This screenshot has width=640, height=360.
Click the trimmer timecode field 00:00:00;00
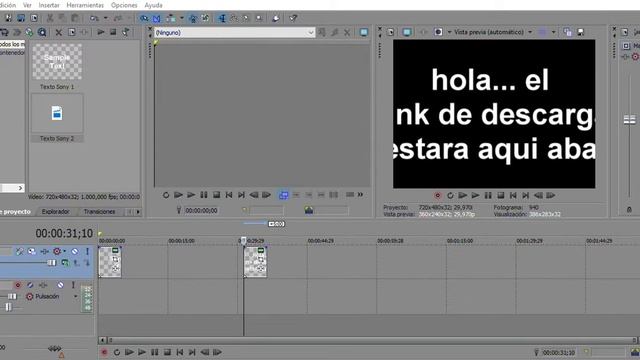pos(201,211)
